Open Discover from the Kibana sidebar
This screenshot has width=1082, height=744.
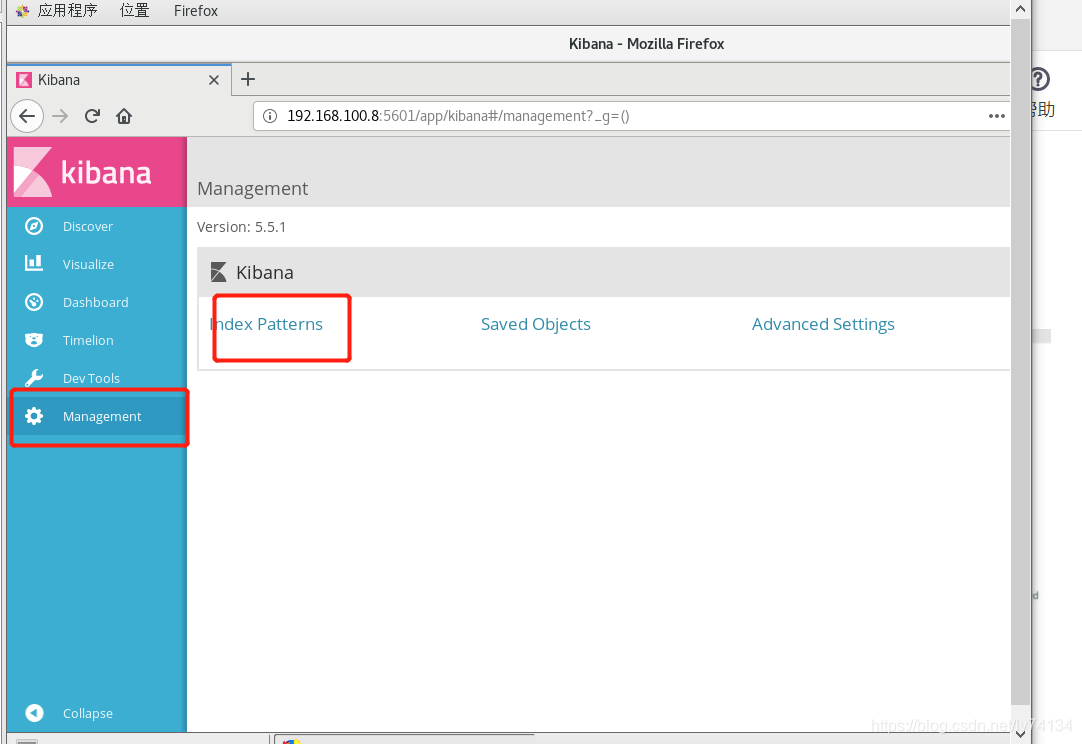[x=97, y=226]
